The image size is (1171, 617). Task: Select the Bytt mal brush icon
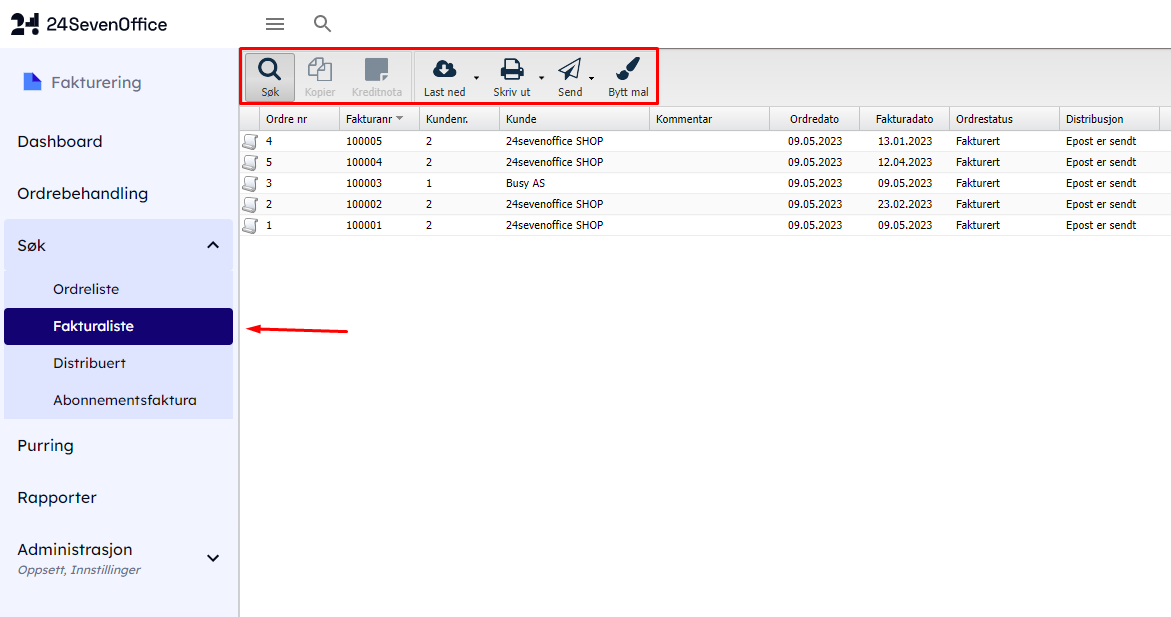pos(628,69)
